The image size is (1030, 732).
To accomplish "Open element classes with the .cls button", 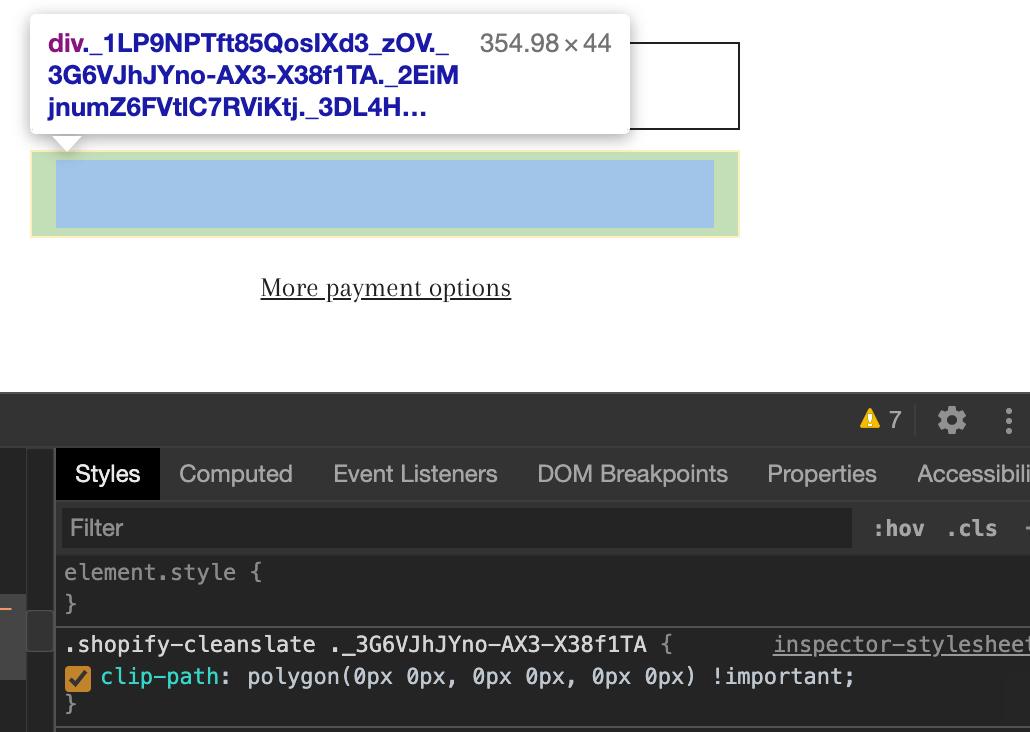I will 970,528.
